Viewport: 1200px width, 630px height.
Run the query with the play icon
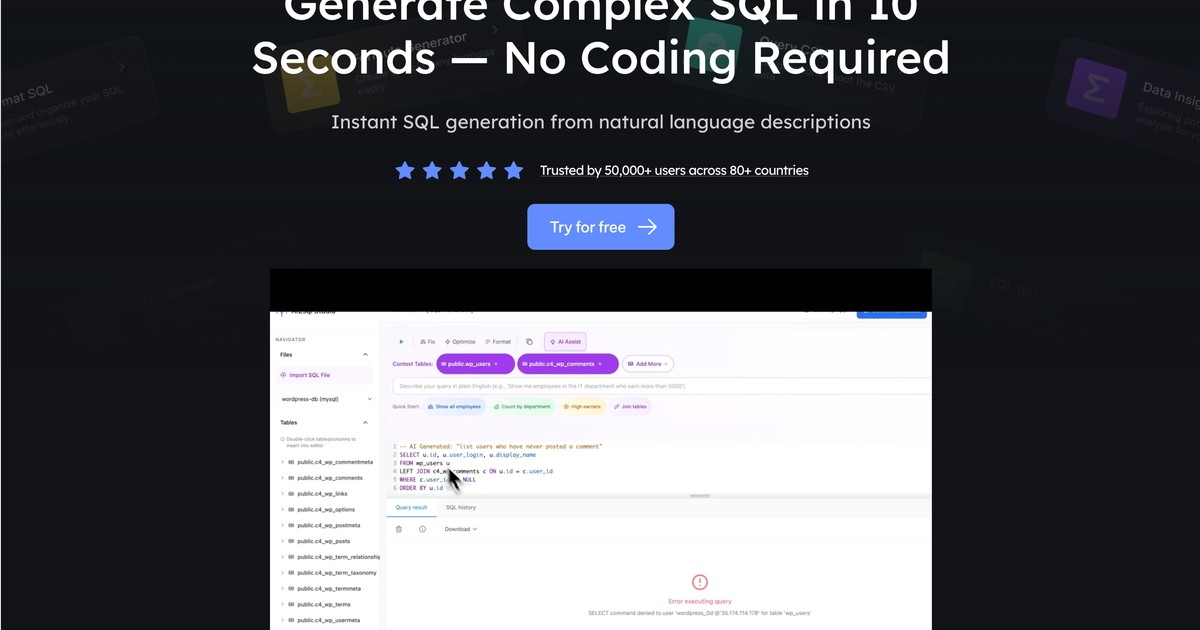(401, 342)
